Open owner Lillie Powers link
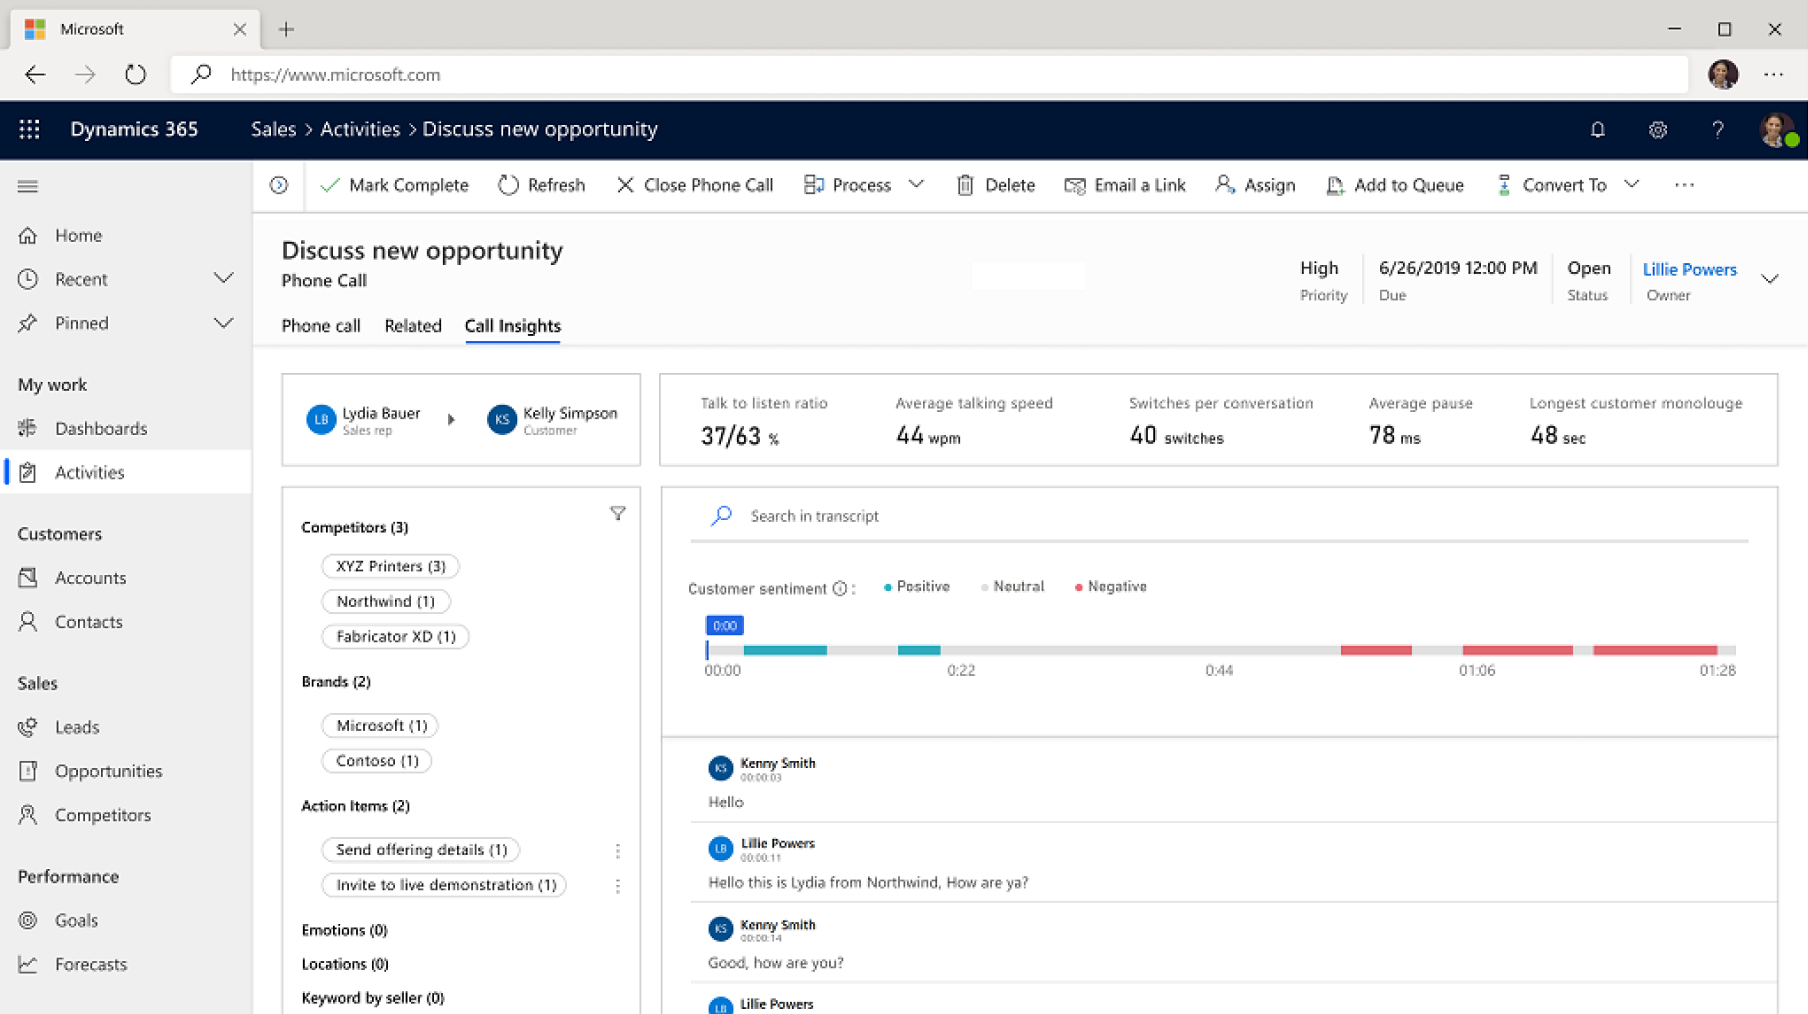This screenshot has height=1014, width=1808. tap(1689, 269)
